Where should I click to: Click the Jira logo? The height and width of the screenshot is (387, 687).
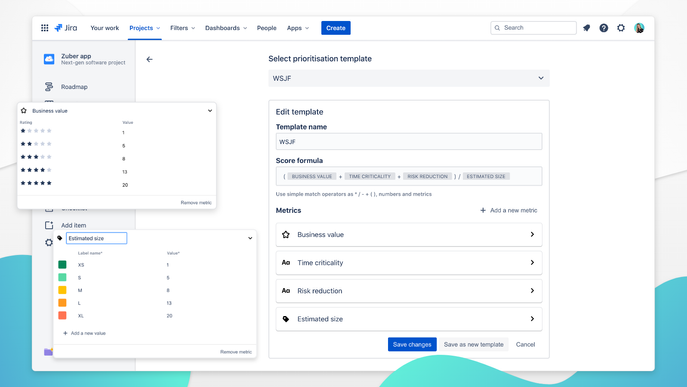[66, 28]
